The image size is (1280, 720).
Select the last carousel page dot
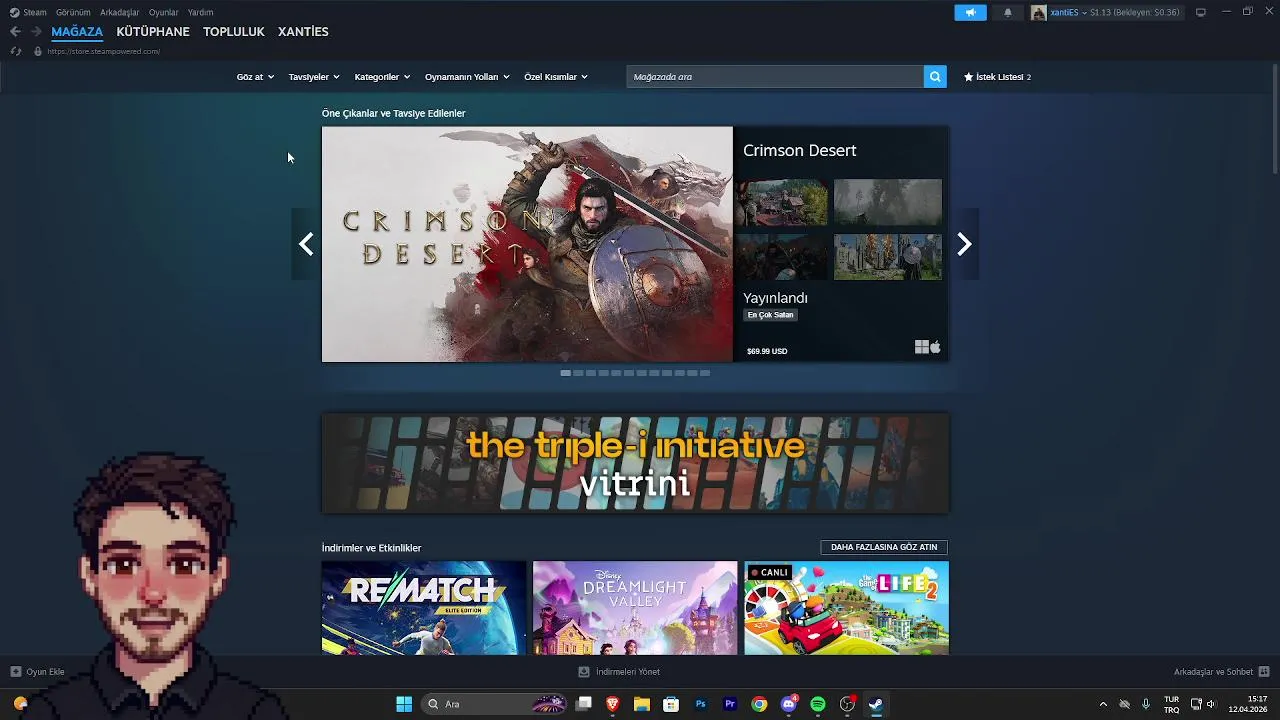click(705, 373)
